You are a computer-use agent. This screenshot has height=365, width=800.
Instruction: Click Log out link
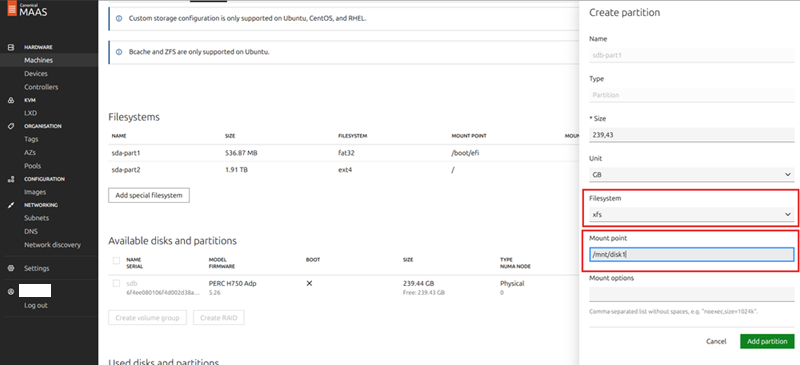[x=36, y=305]
